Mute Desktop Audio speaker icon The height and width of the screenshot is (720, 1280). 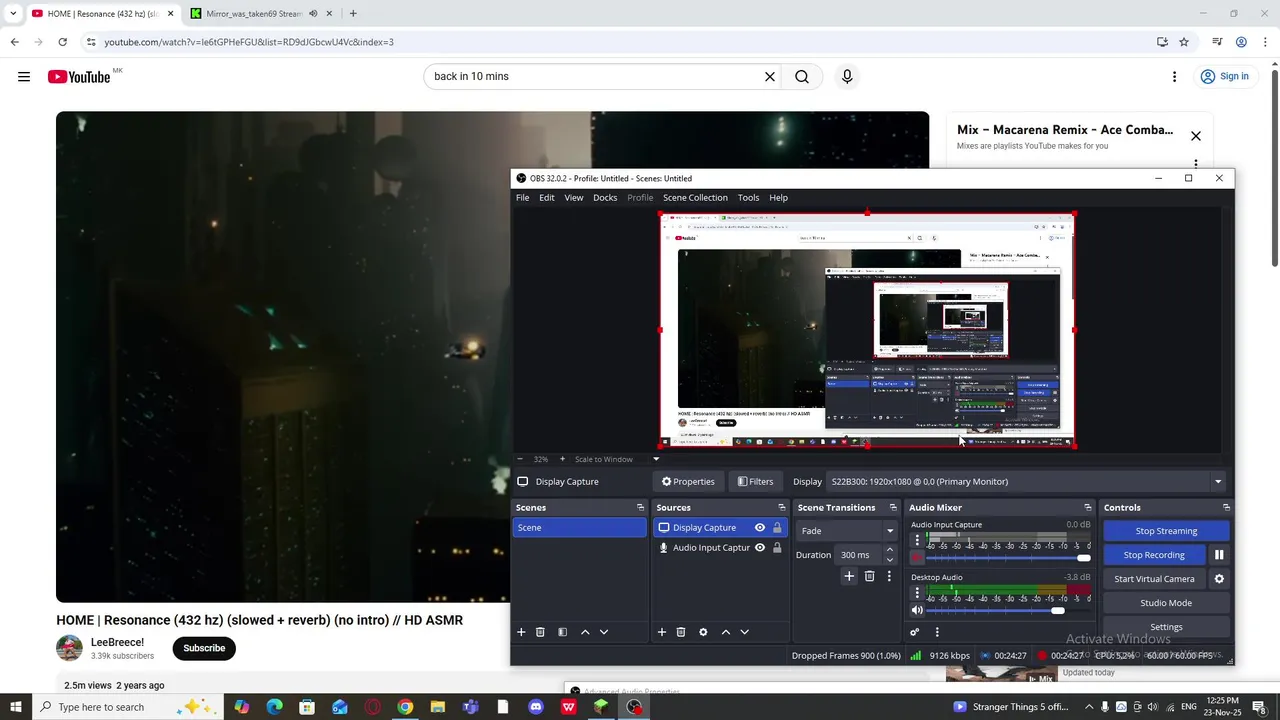tap(917, 610)
